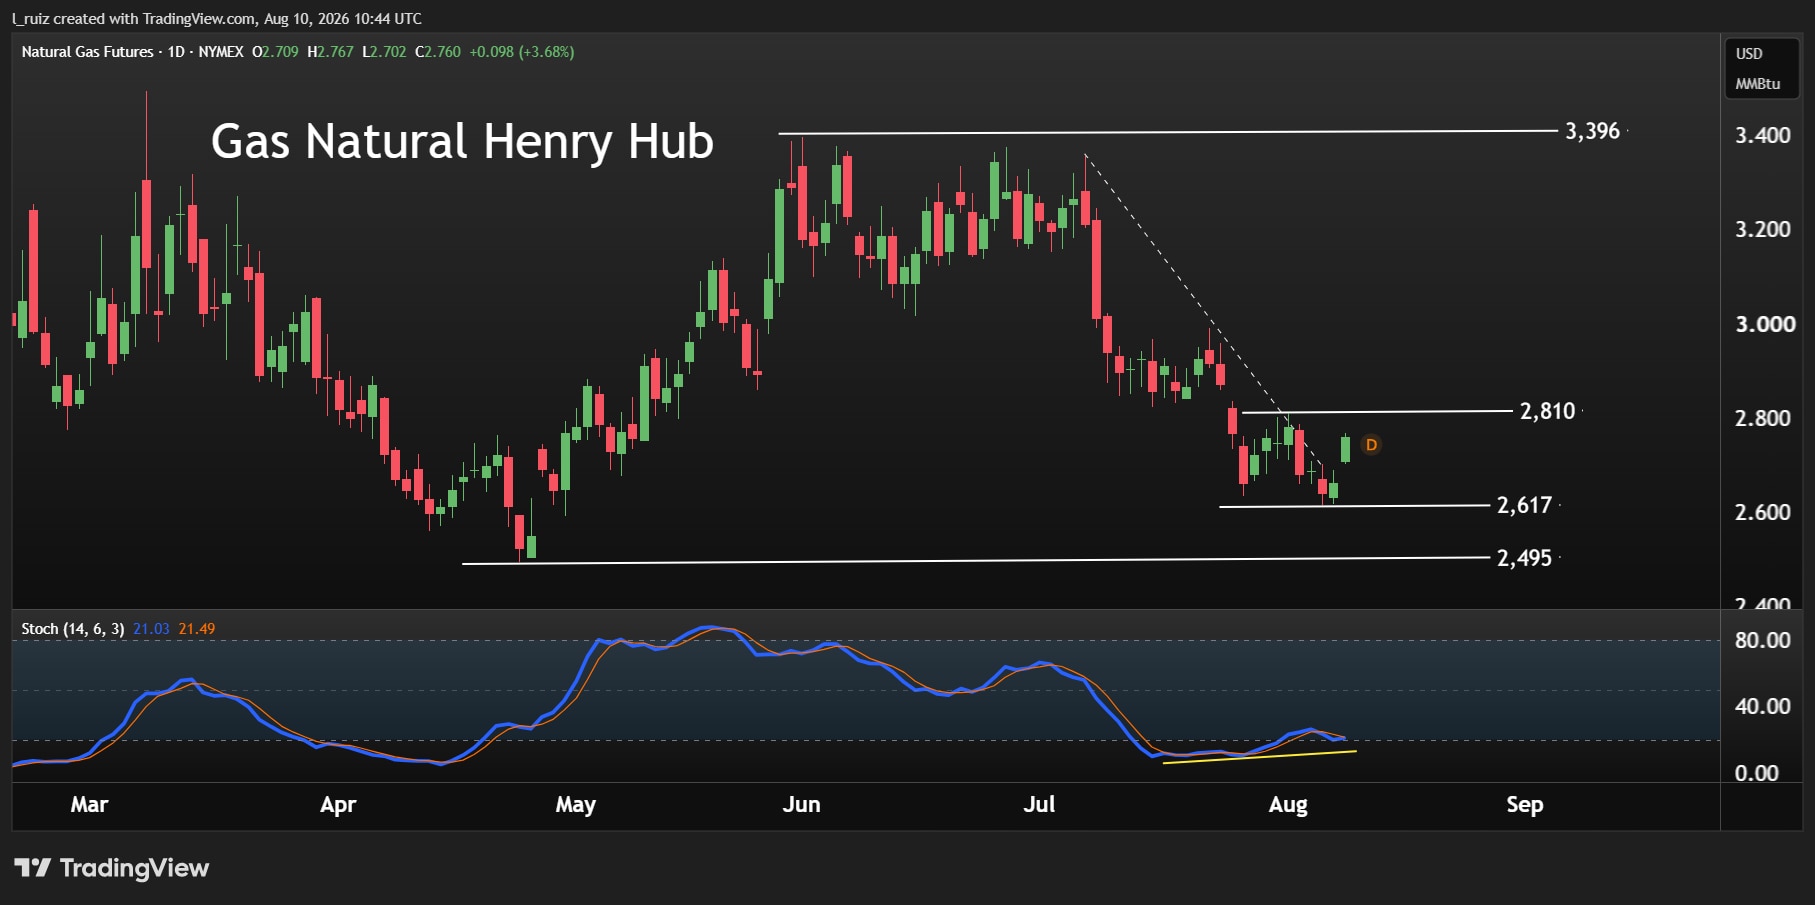Click the 40.00 stochastic scale label
Image resolution: width=1815 pixels, height=905 pixels.
pyautogui.click(x=1763, y=706)
